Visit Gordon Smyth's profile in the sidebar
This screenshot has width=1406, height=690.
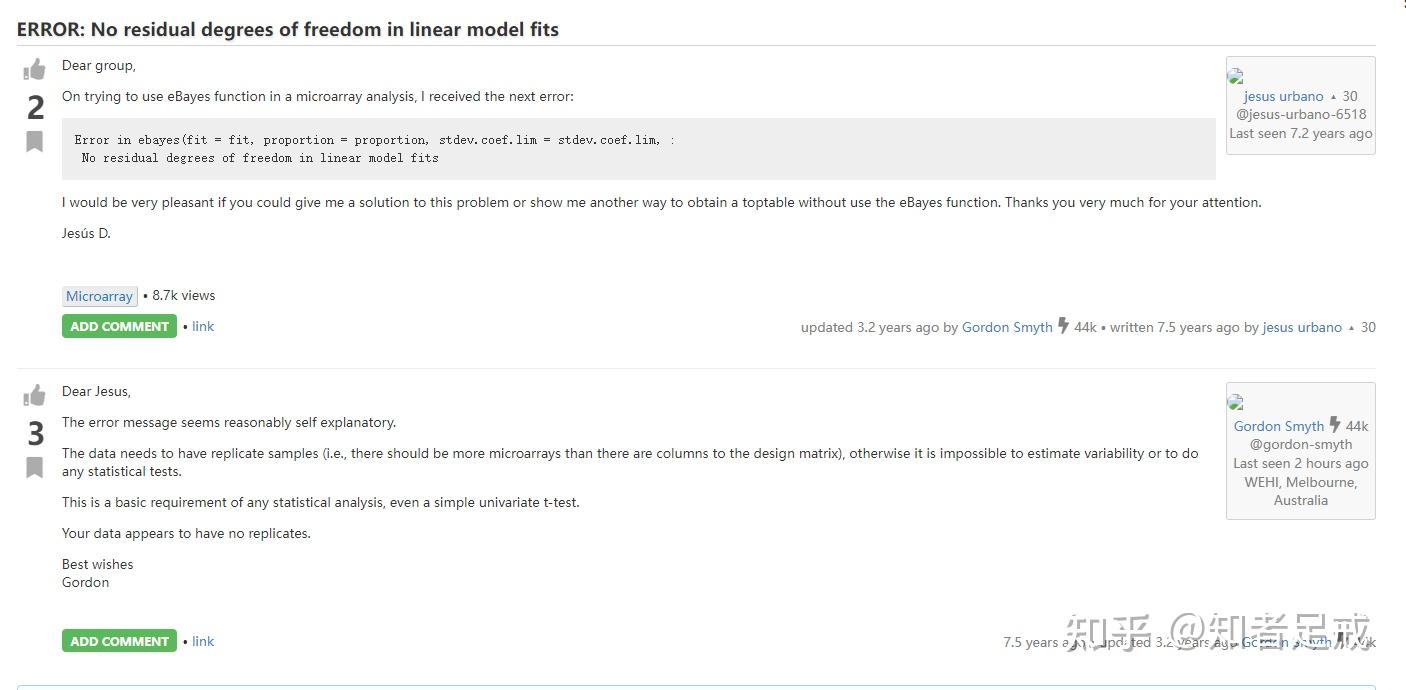(x=1278, y=425)
